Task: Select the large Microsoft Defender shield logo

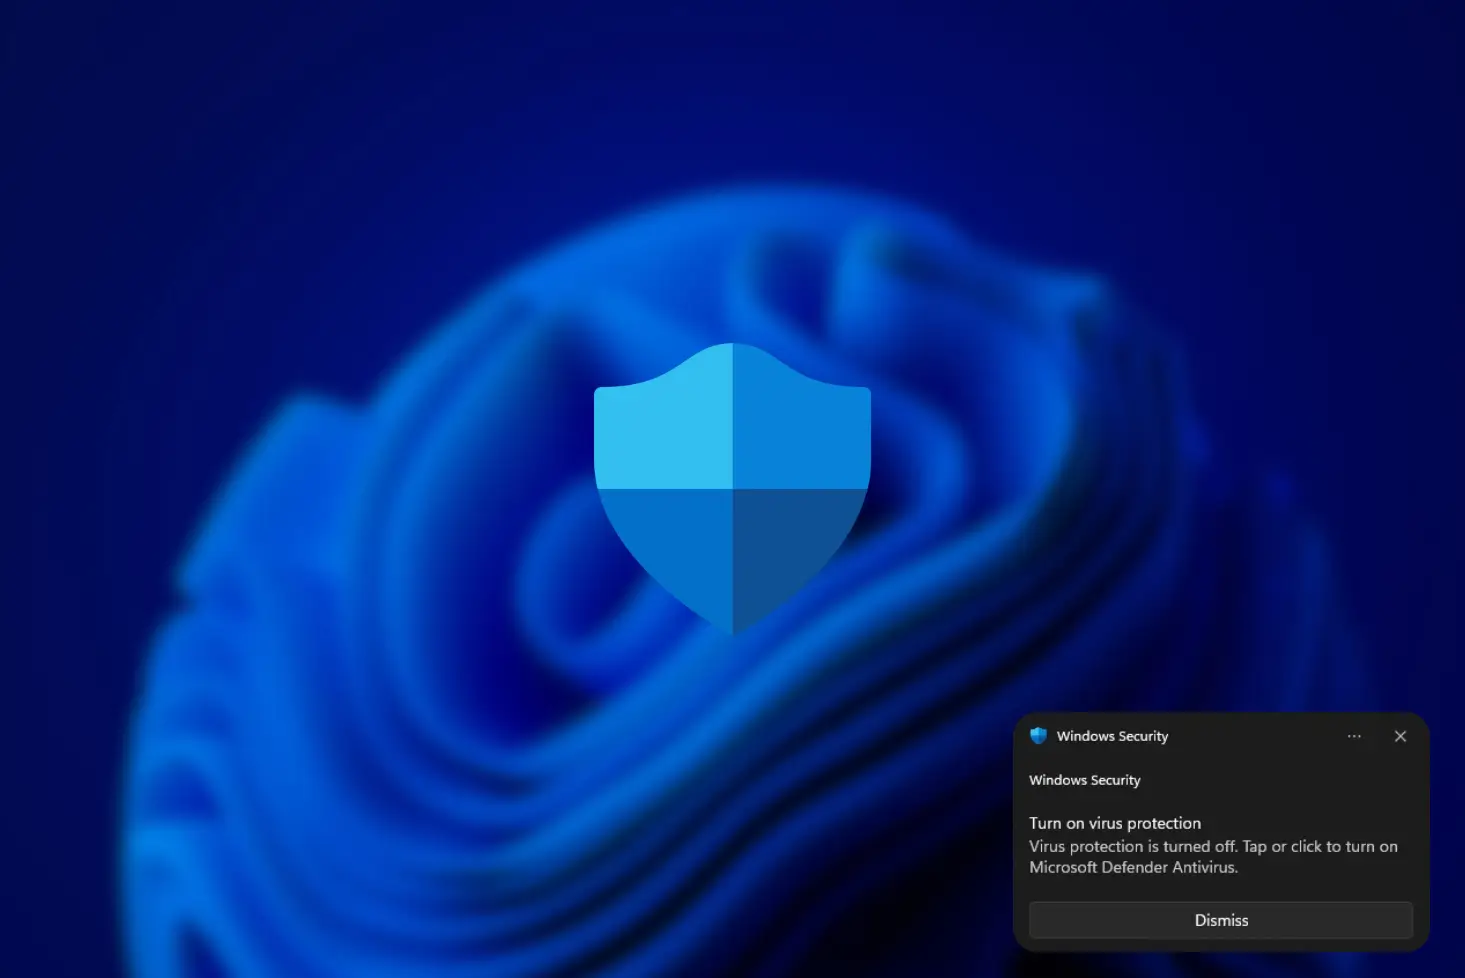Action: (x=733, y=490)
